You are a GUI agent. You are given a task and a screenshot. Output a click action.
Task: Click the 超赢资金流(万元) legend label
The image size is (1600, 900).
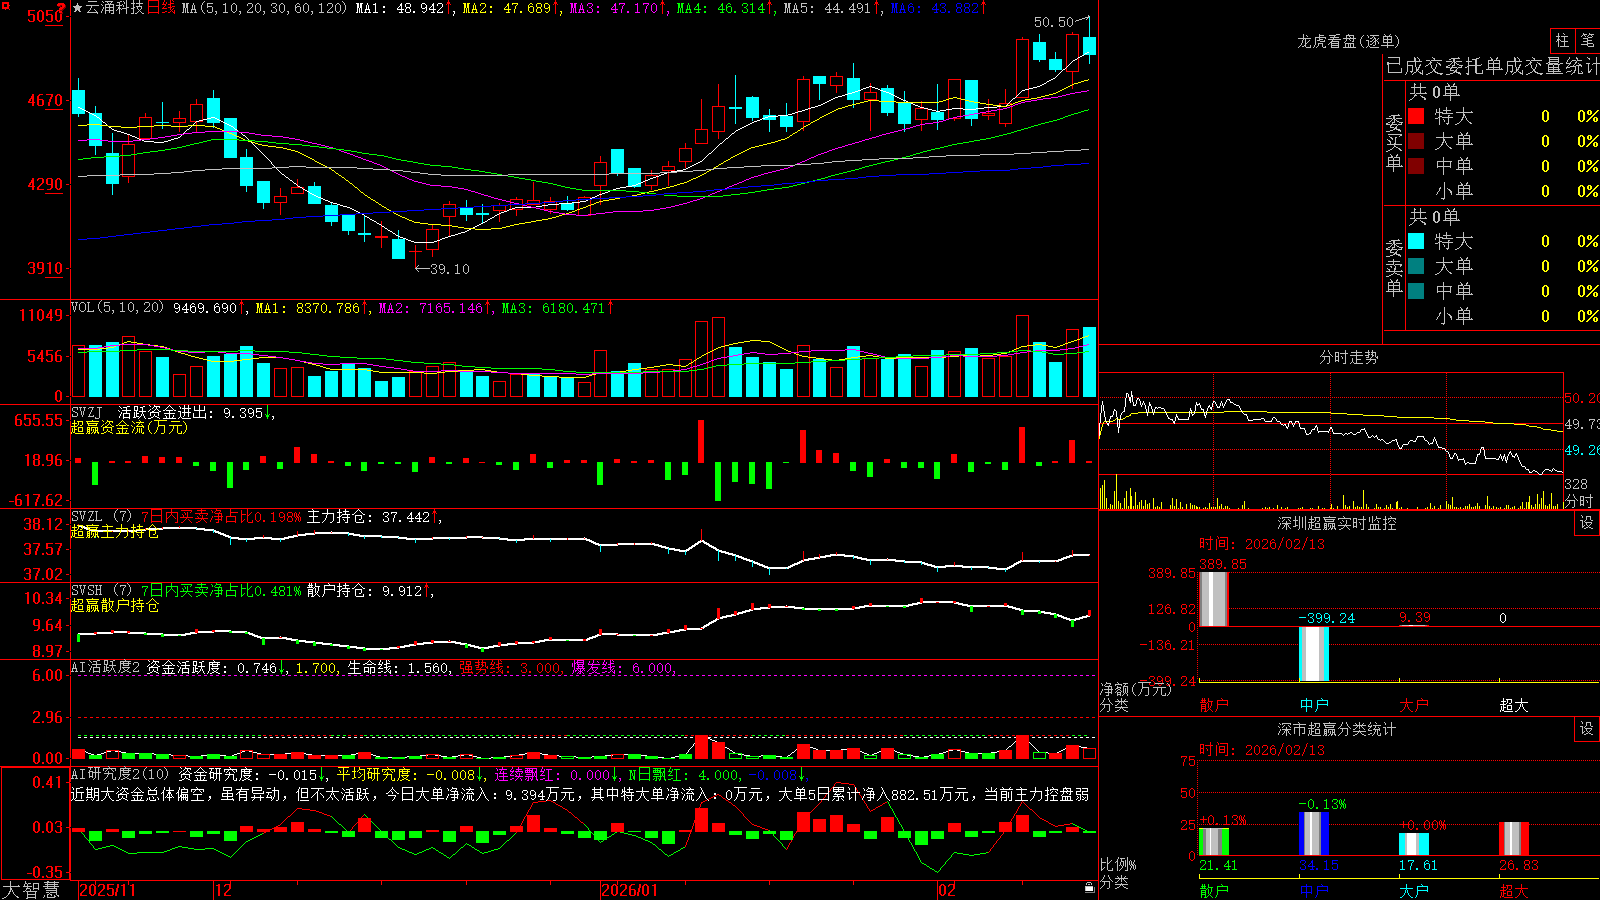click(129, 427)
